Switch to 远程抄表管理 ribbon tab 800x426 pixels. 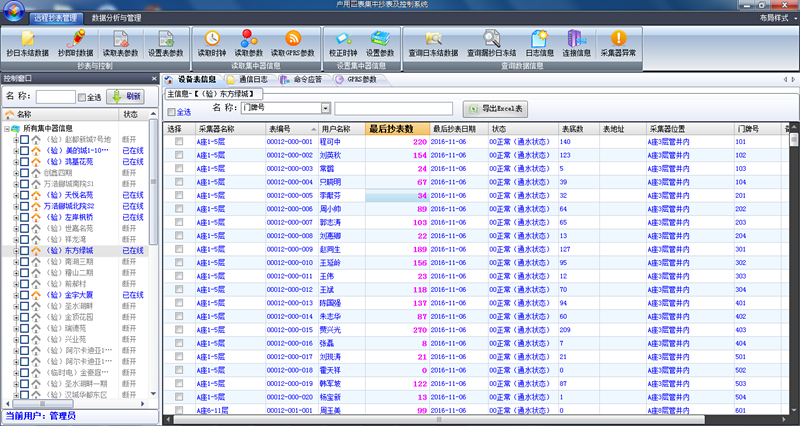click(56, 18)
